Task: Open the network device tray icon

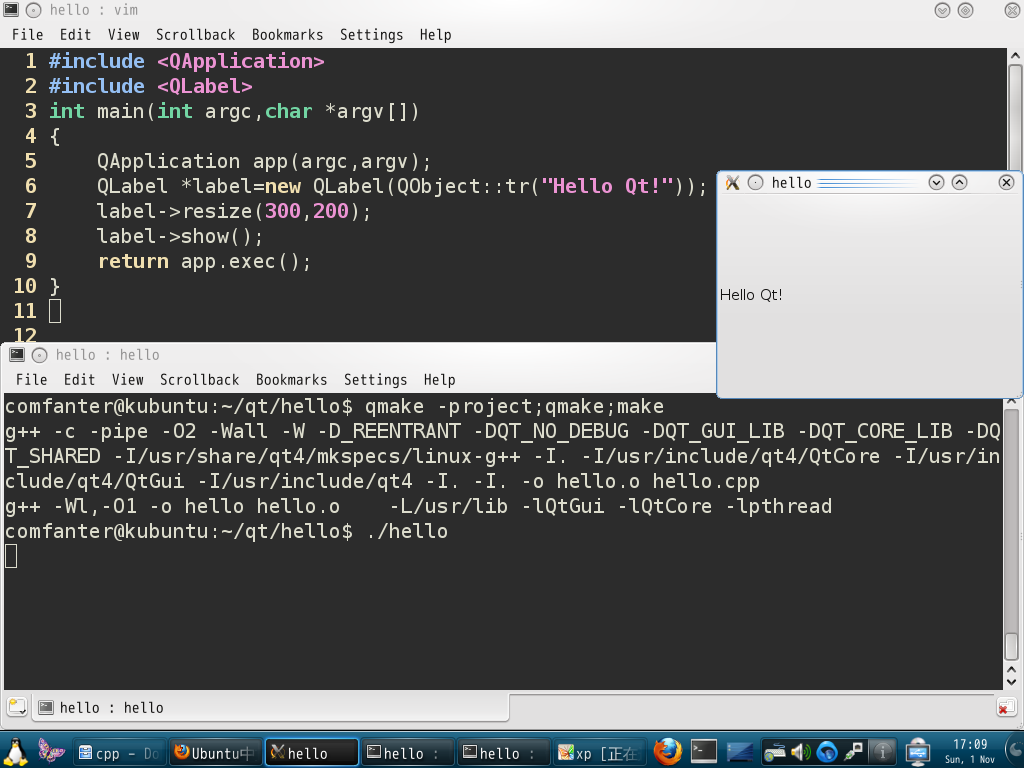Action: pyautogui.click(x=775, y=753)
